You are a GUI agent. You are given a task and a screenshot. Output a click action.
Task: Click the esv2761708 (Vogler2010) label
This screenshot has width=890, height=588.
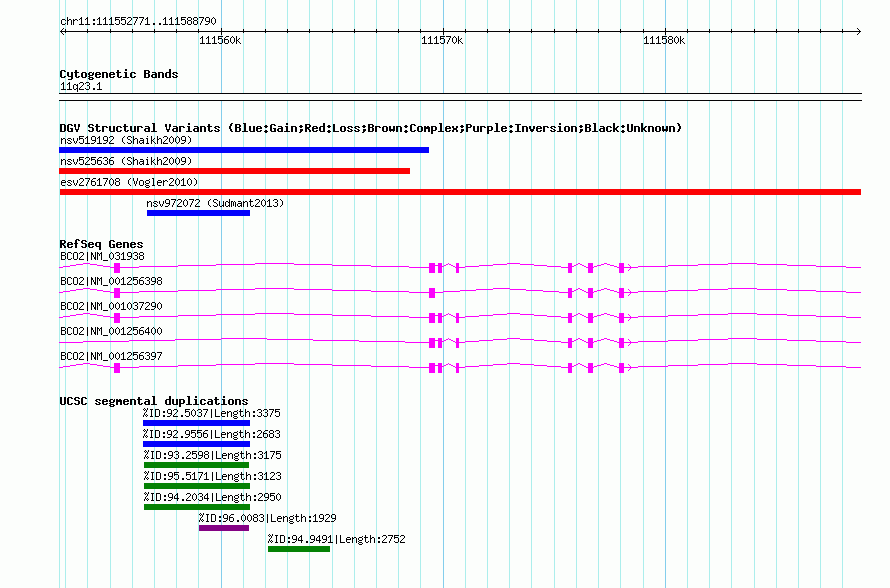(129, 182)
